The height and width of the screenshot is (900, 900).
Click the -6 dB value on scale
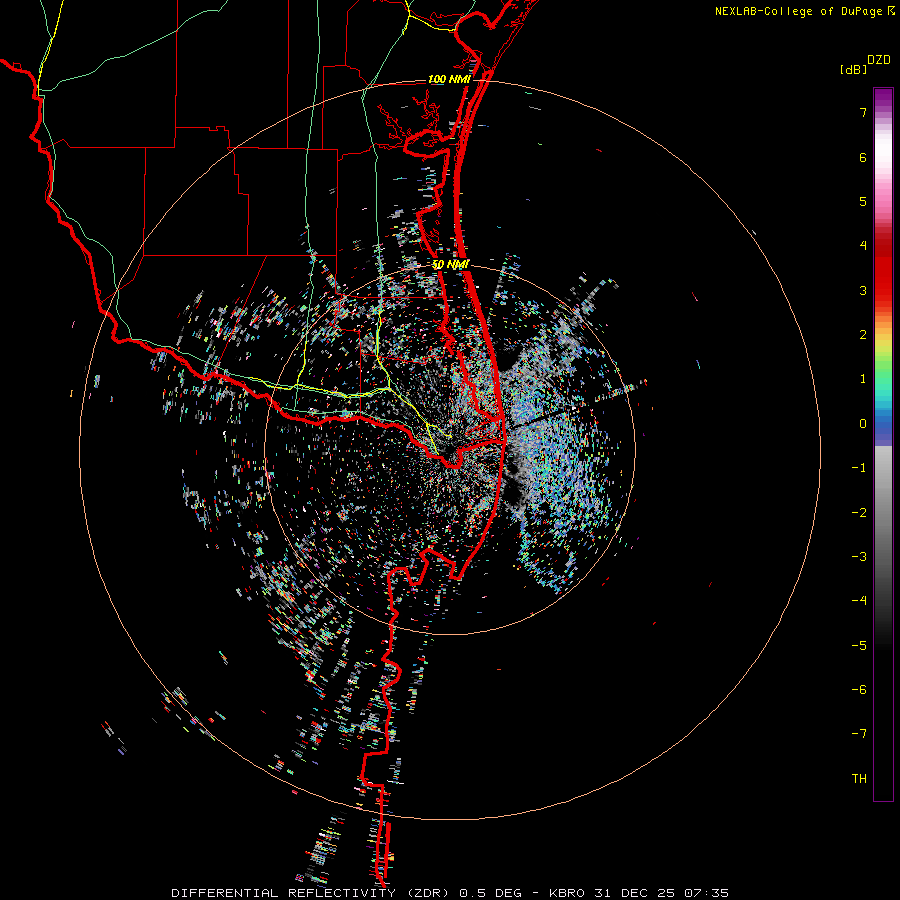pos(859,690)
